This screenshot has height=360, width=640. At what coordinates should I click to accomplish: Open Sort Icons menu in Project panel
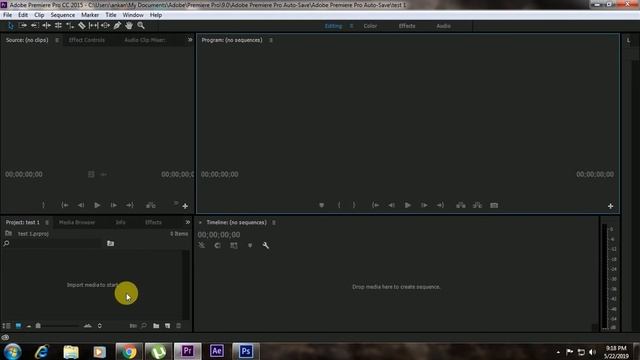pyautogui.click(x=100, y=326)
